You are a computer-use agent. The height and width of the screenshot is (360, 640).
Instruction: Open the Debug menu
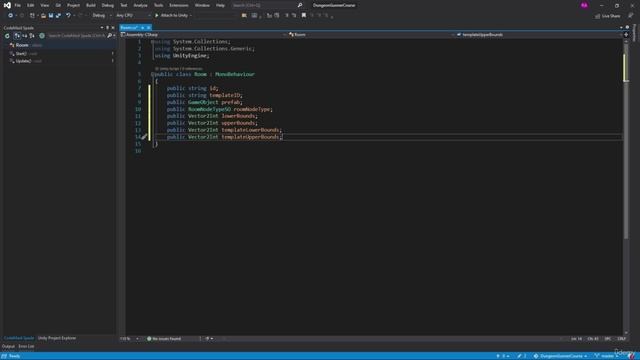click(x=108, y=5)
